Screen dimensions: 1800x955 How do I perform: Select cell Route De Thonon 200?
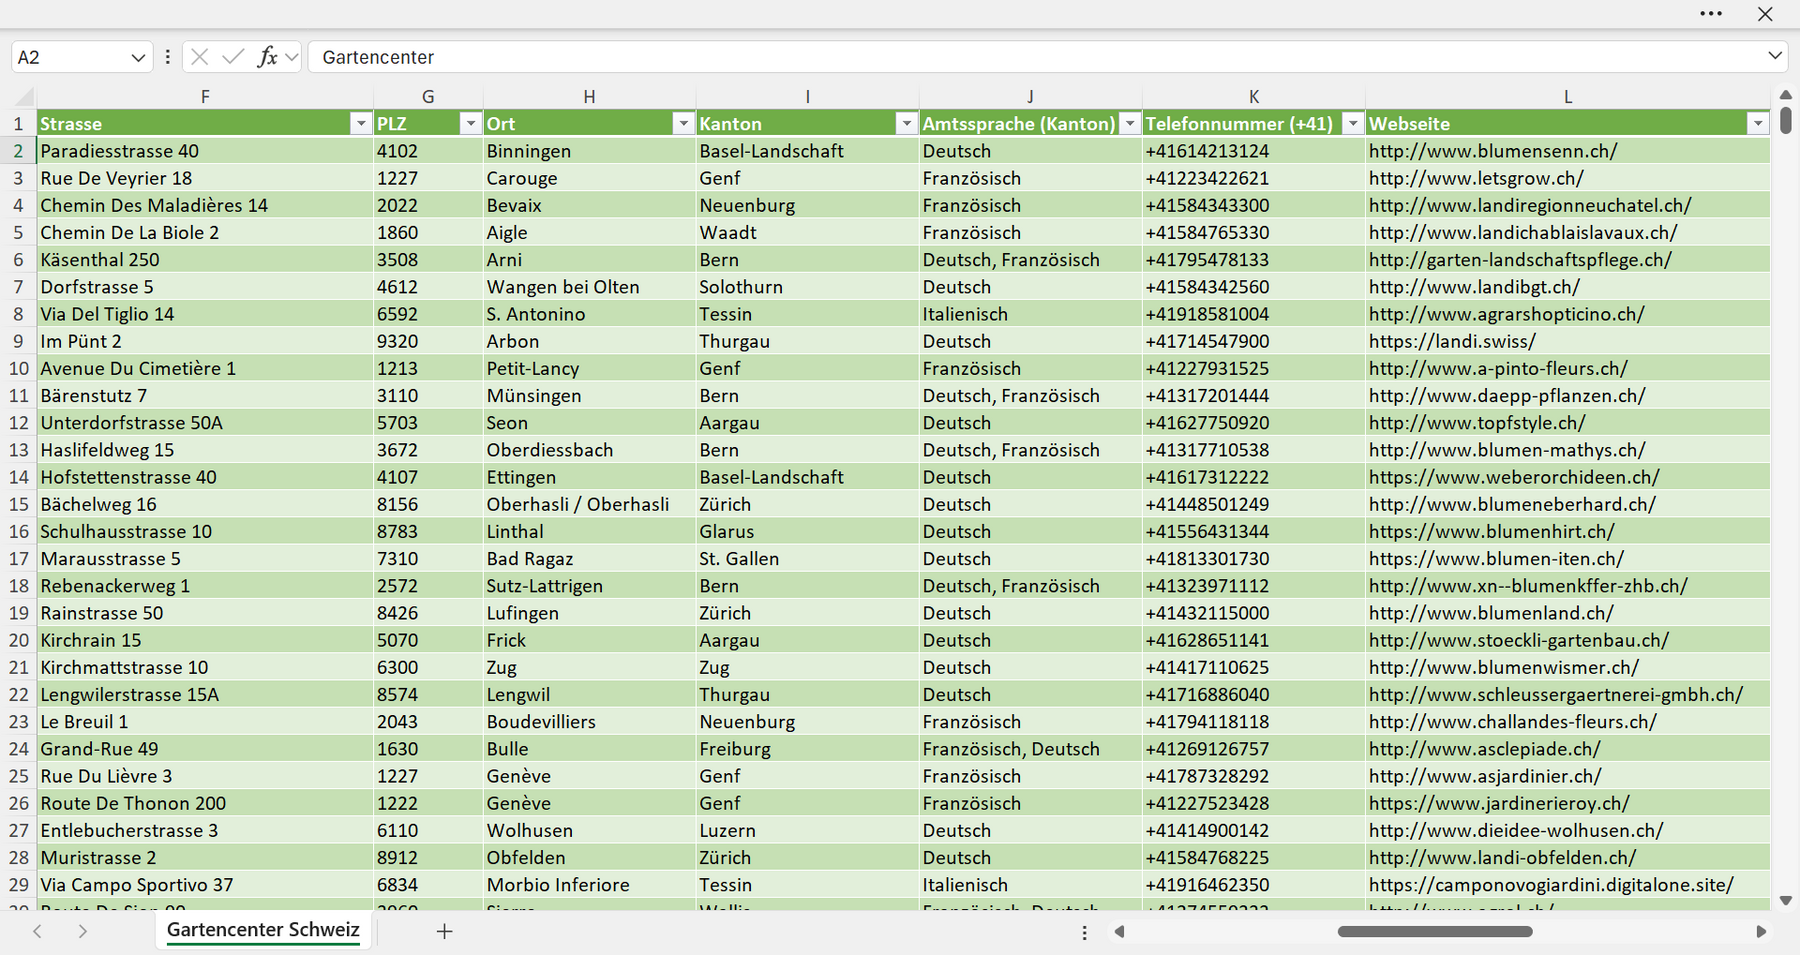pyautogui.click(x=205, y=803)
